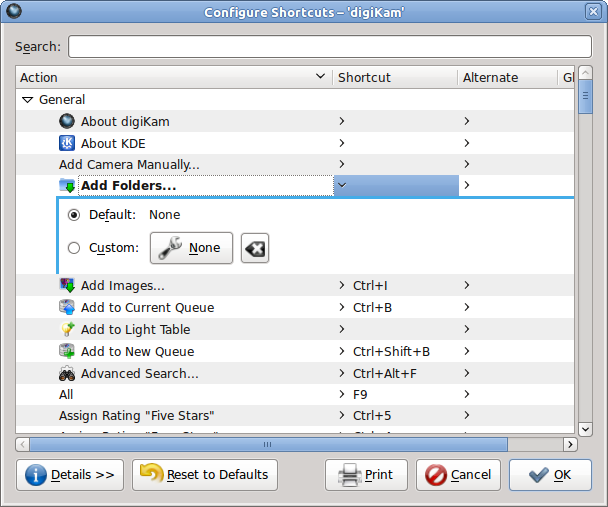Expand the F9 shortcut cell for All
Image resolution: width=608 pixels, height=507 pixels.
pyautogui.click(x=342, y=394)
